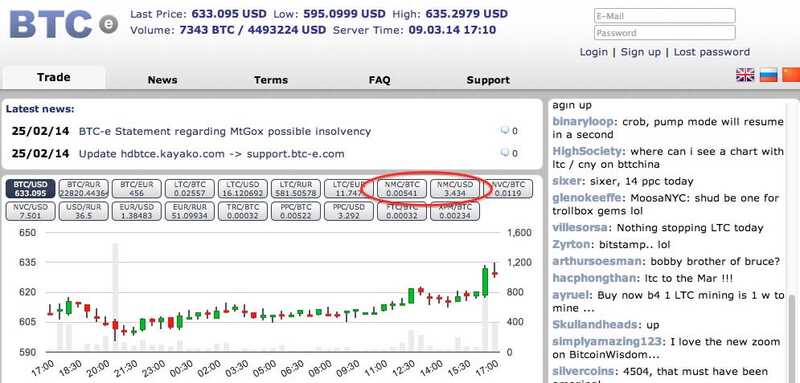800x383 pixels.
Task: Select the TRC/BTC pair button
Action: tap(243, 211)
